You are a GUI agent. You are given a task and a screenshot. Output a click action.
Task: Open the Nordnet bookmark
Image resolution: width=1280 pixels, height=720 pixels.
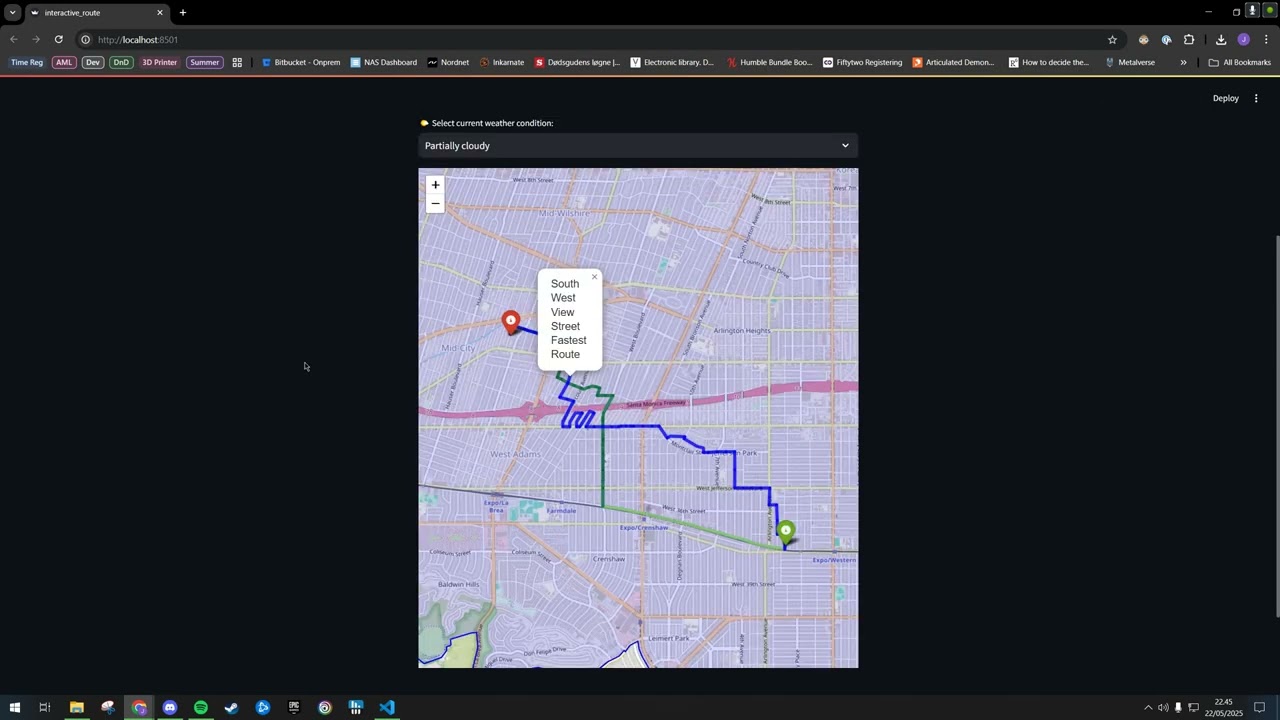coord(448,62)
